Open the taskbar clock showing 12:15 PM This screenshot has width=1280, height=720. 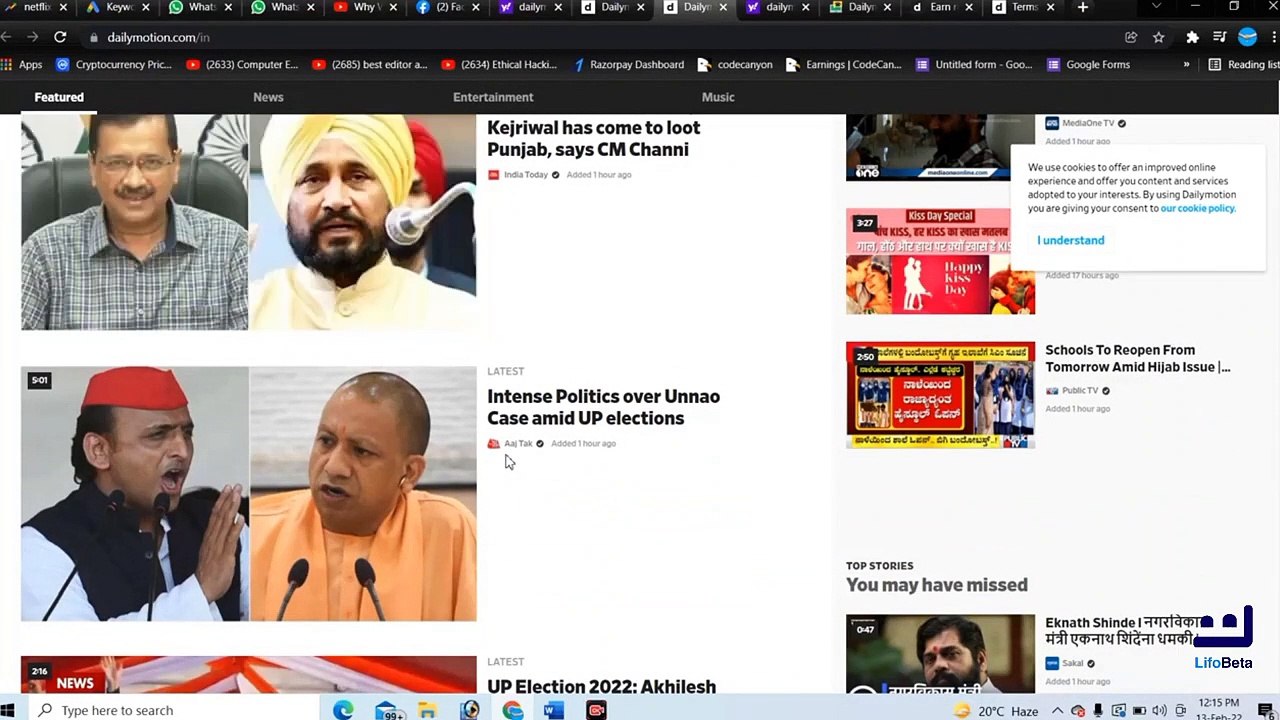[x=1218, y=710]
